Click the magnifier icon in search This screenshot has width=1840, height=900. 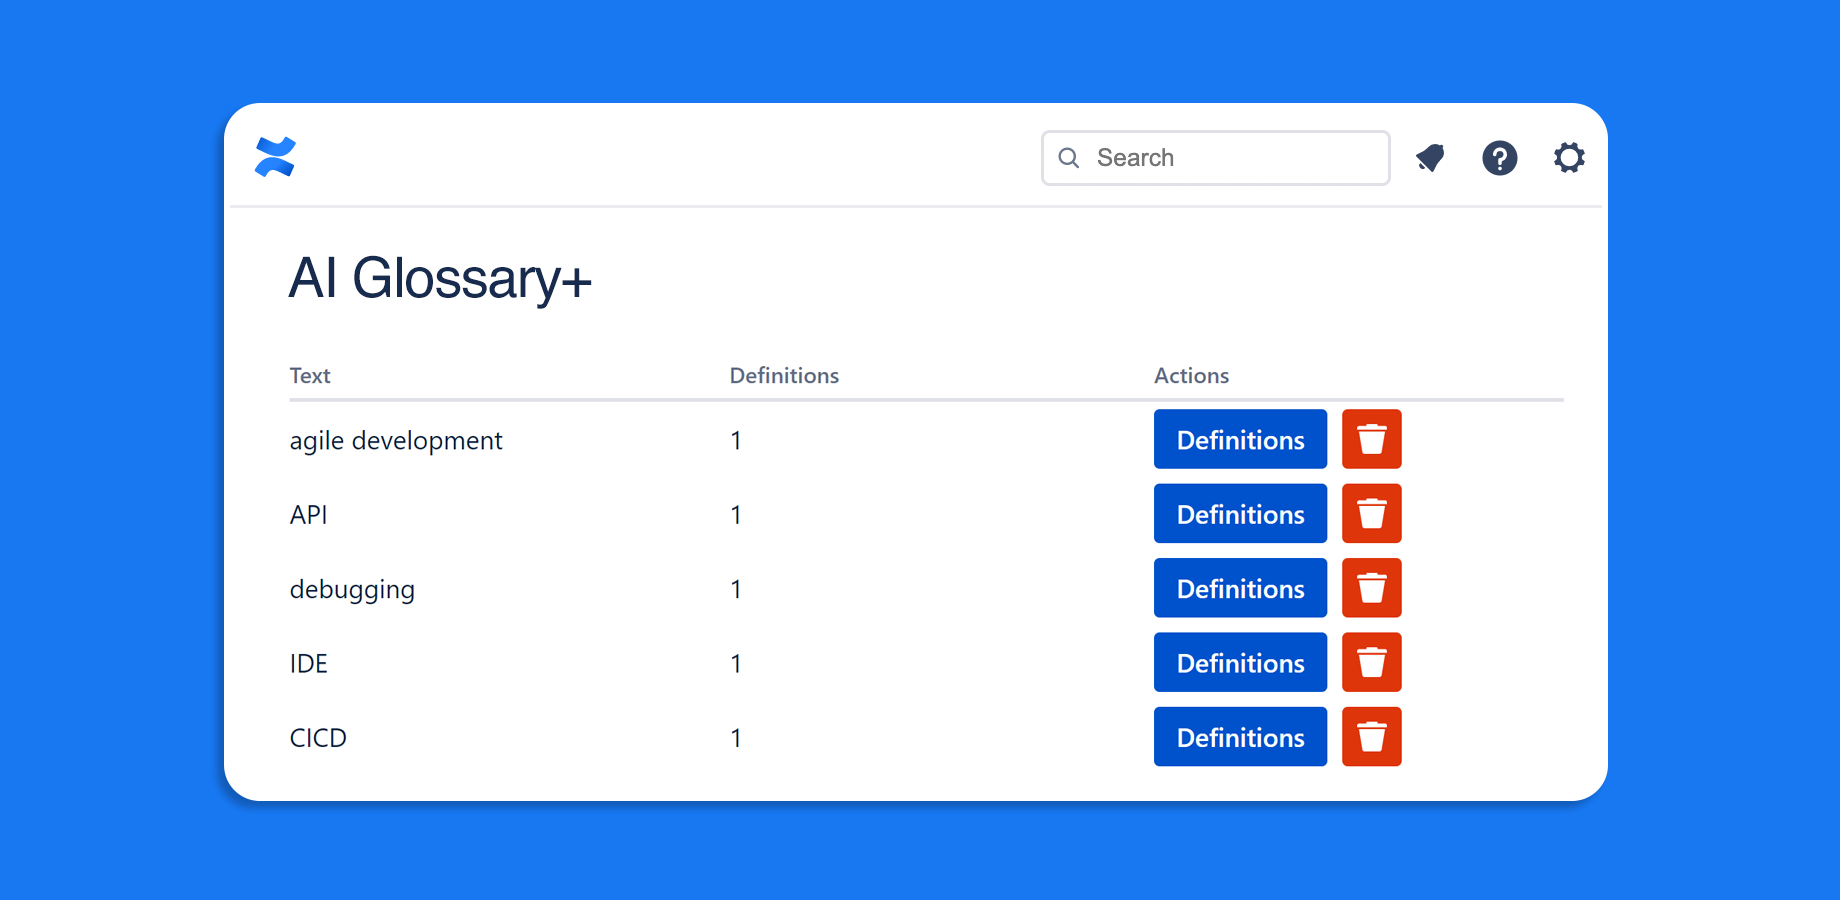pyautogui.click(x=1069, y=158)
